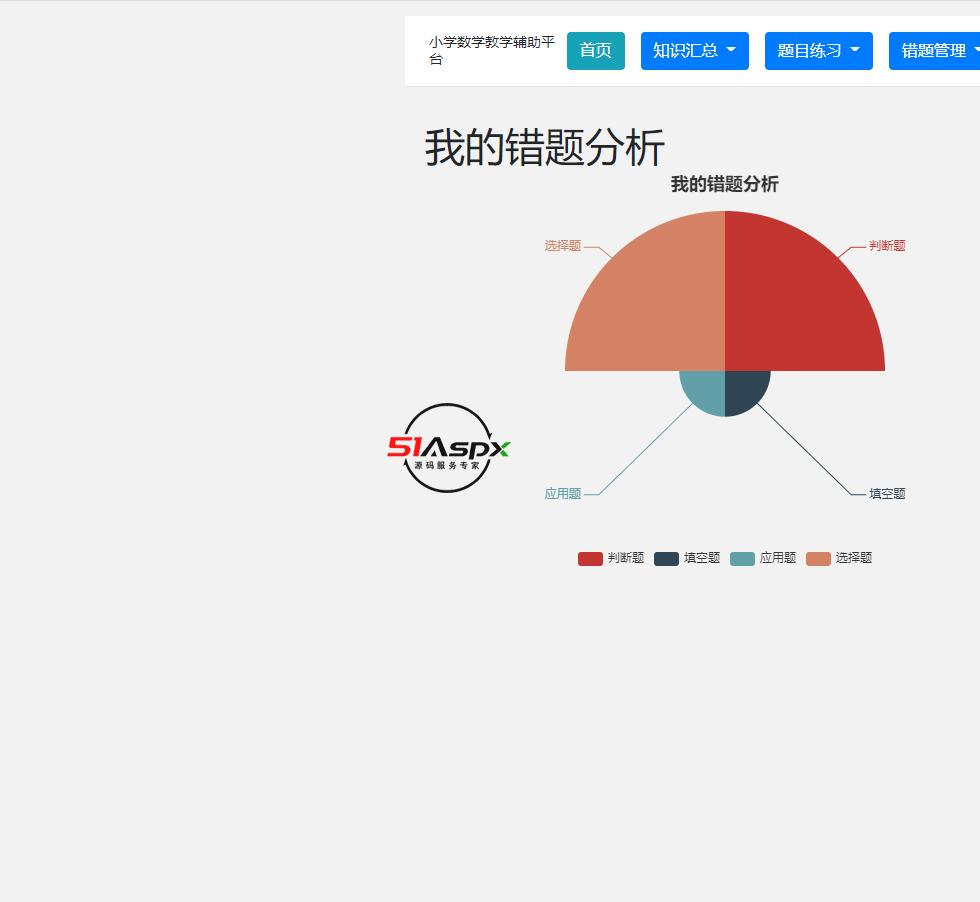Click the dark blue 填空题 pie slice
This screenshot has width=980, height=902.
point(745,390)
